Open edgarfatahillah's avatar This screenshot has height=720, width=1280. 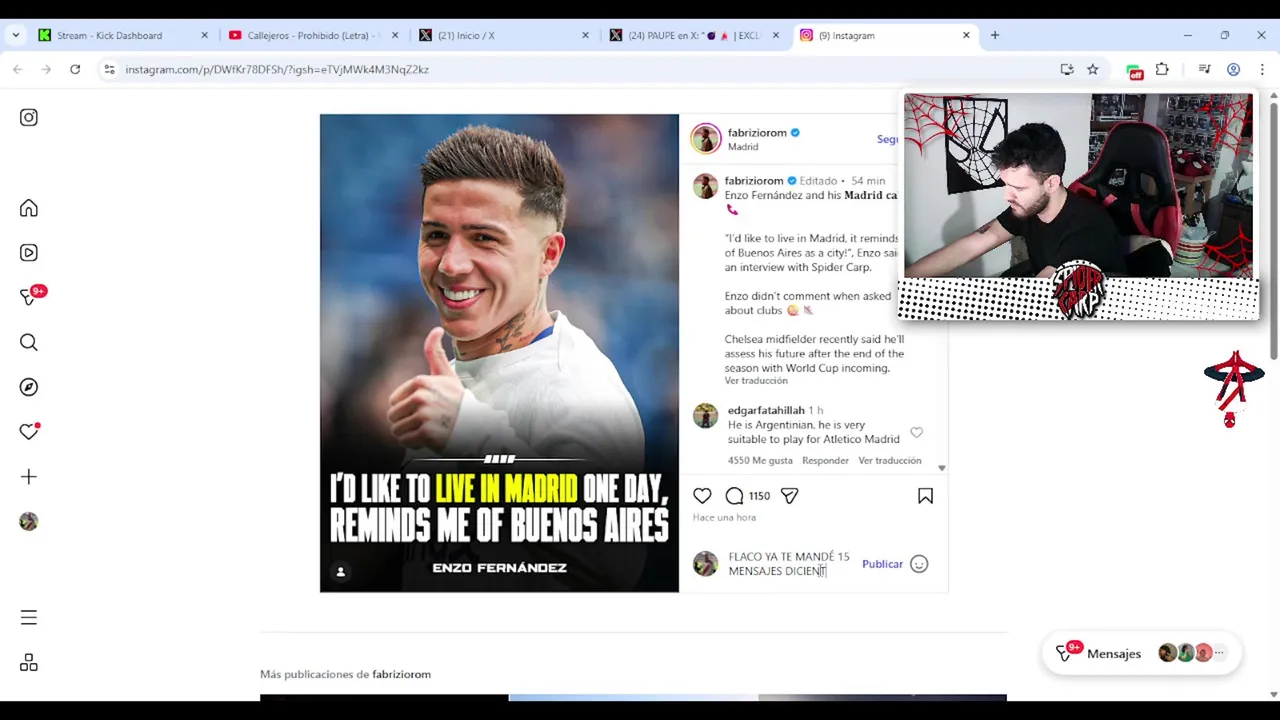click(x=705, y=416)
